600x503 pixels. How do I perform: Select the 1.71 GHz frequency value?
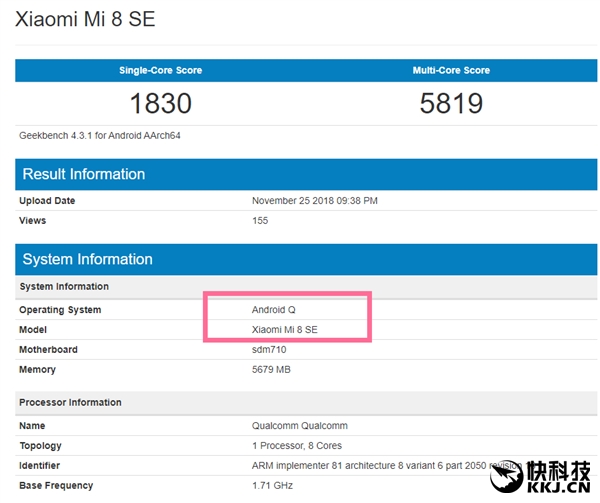pyautogui.click(x=272, y=485)
